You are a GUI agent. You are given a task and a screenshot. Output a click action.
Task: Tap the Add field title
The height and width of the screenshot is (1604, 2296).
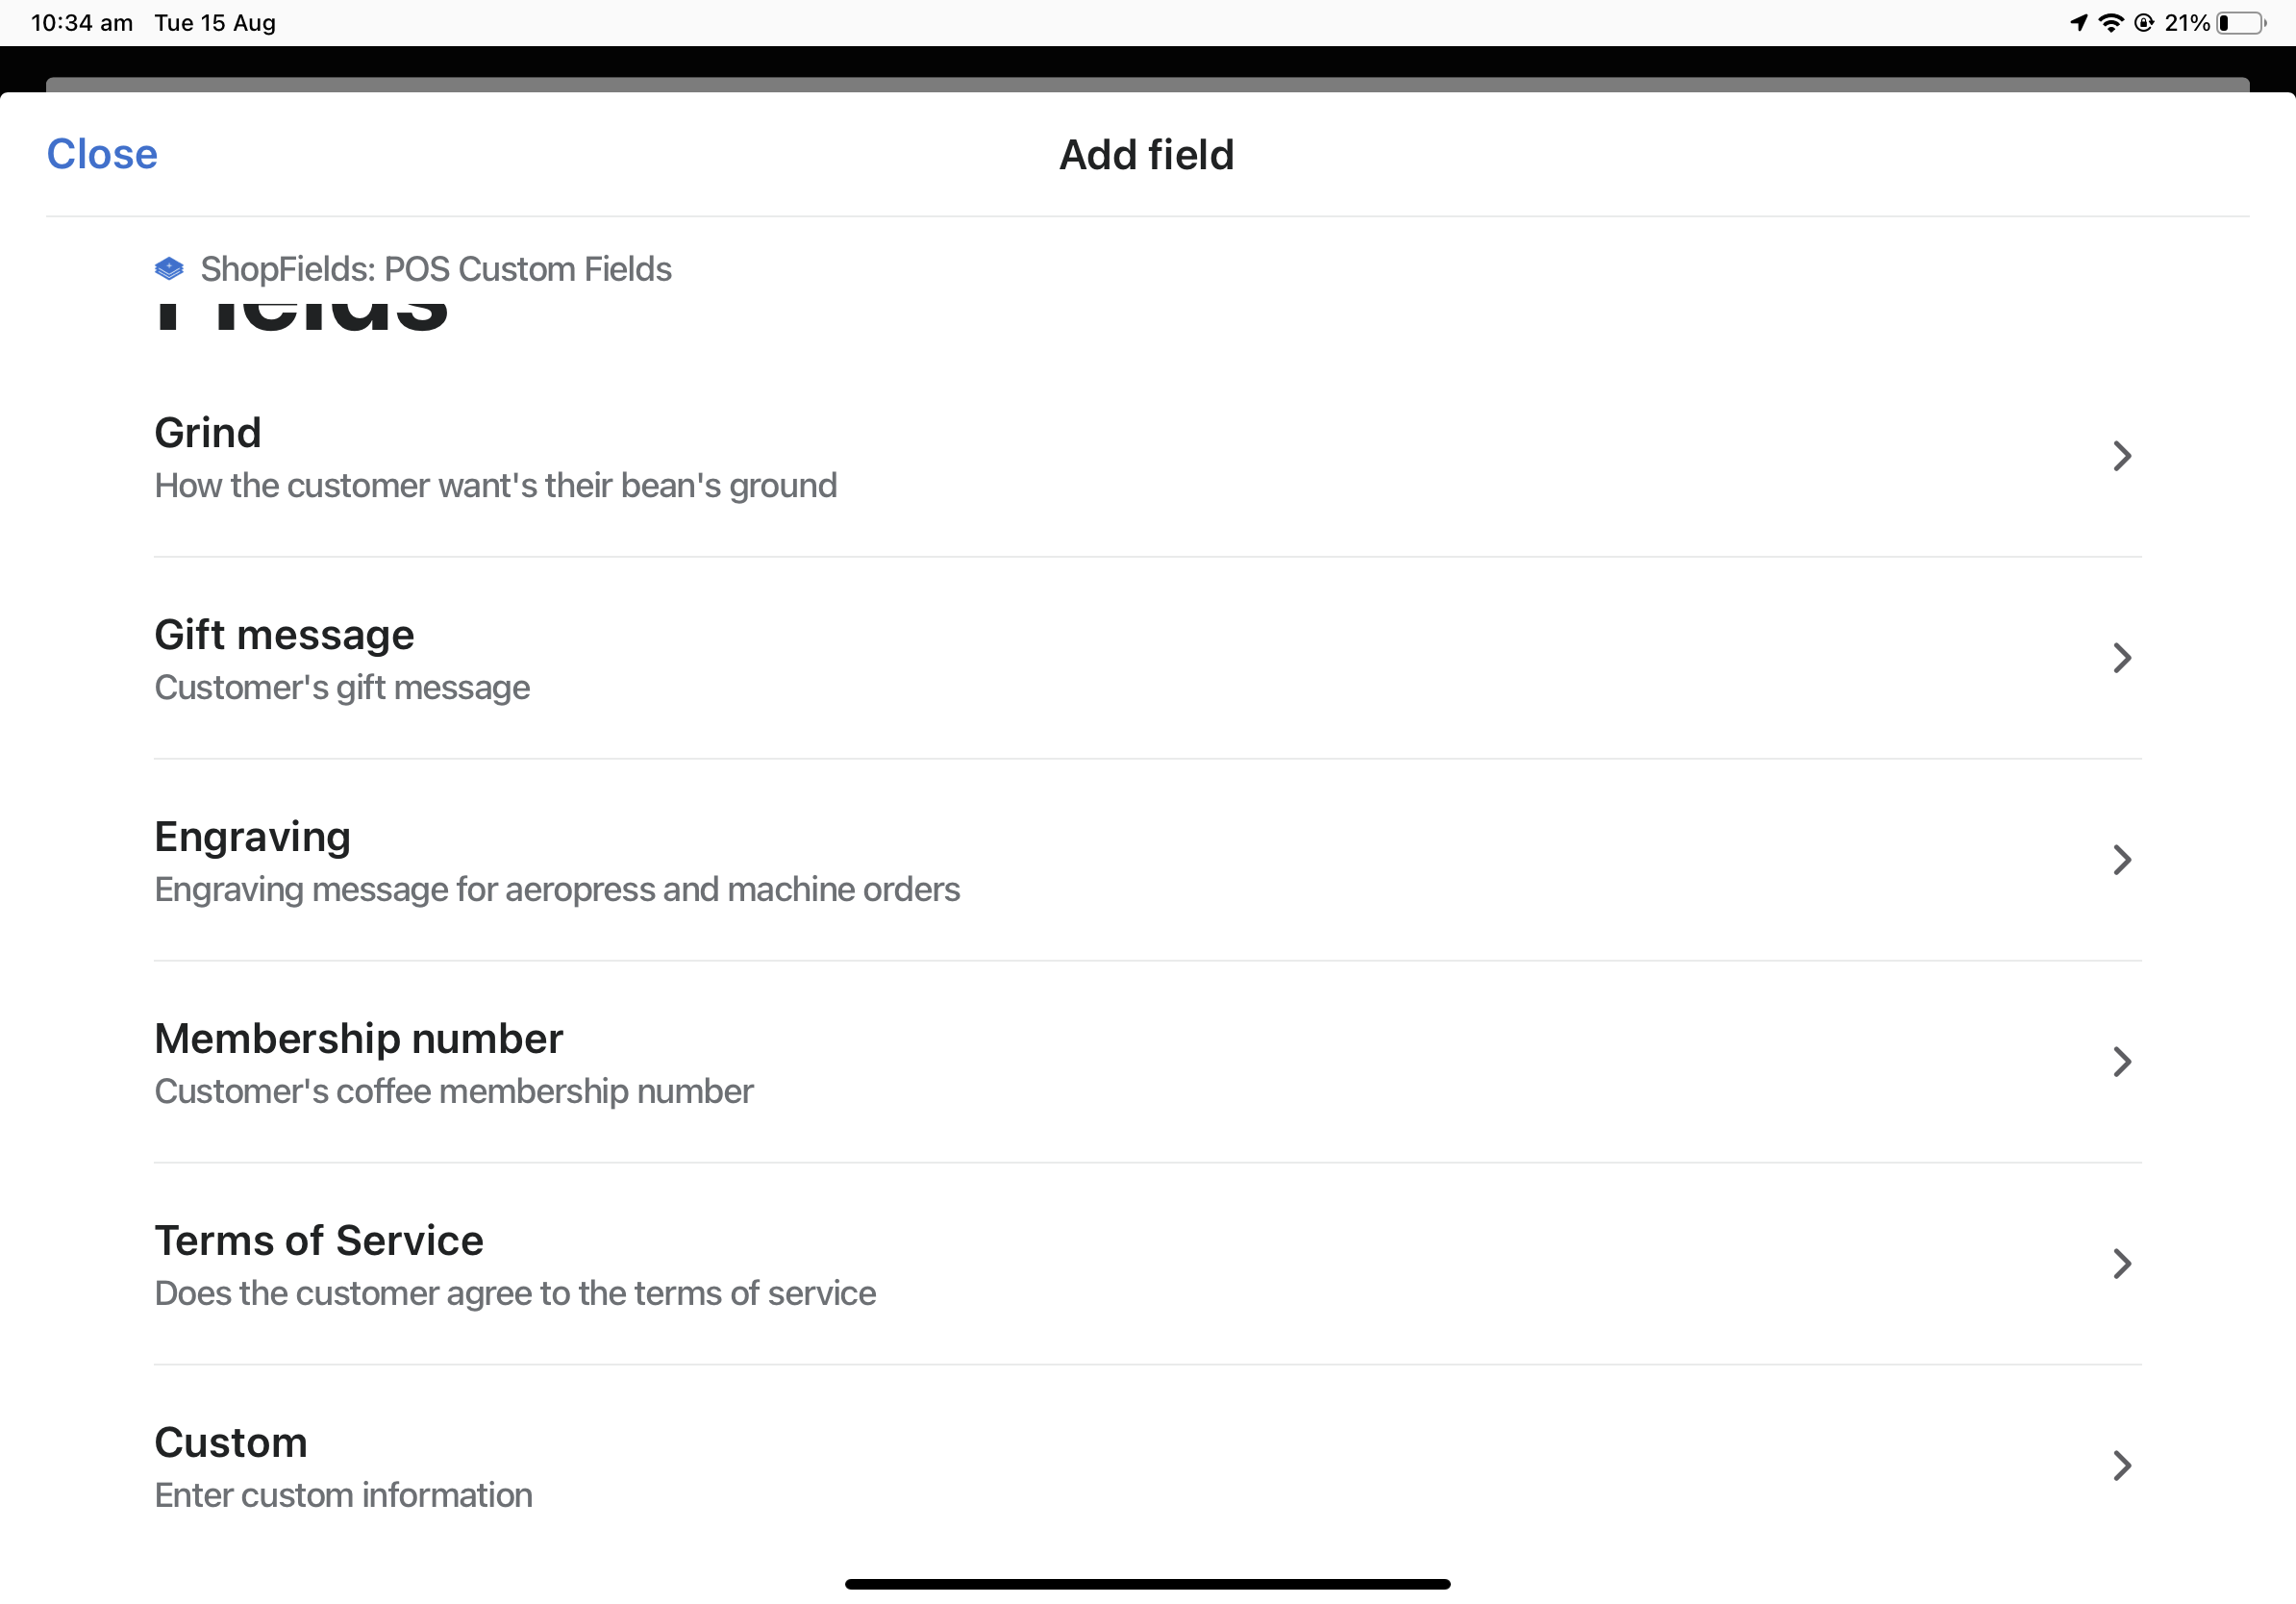point(1146,154)
